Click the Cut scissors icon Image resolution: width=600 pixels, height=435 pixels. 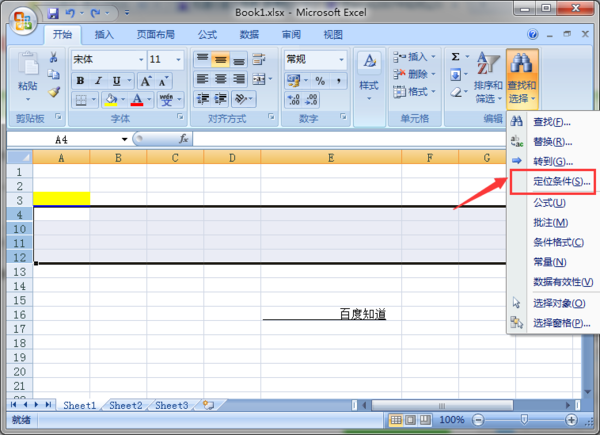click(54, 58)
